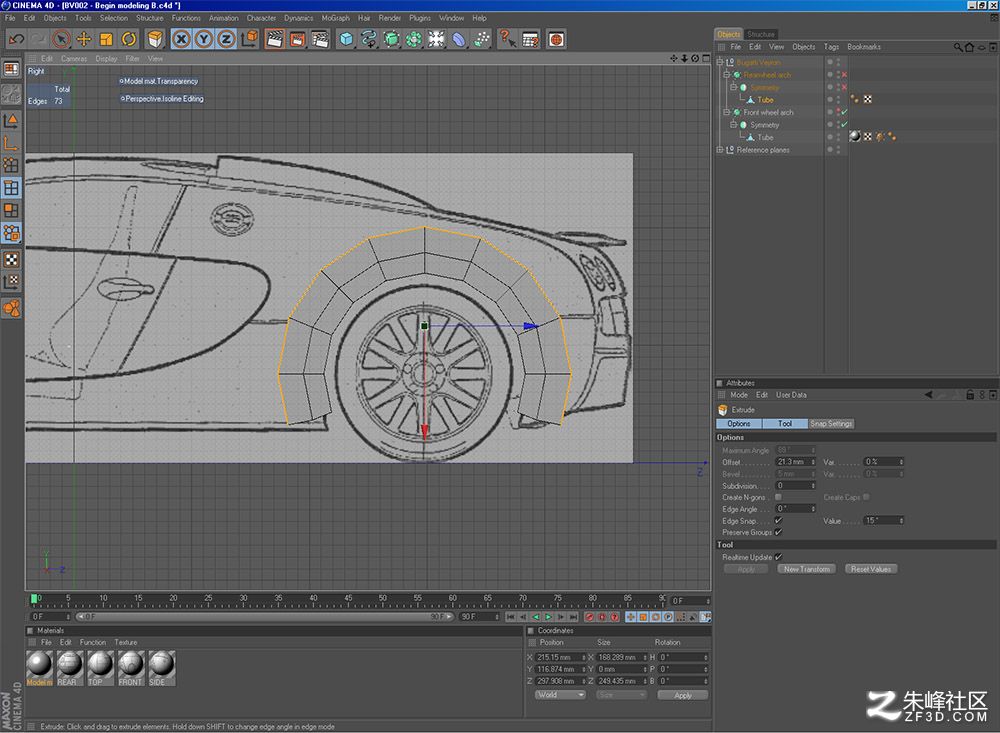Open the MoGraph menu
Viewport: 1000px width, 733px height.
[335, 18]
